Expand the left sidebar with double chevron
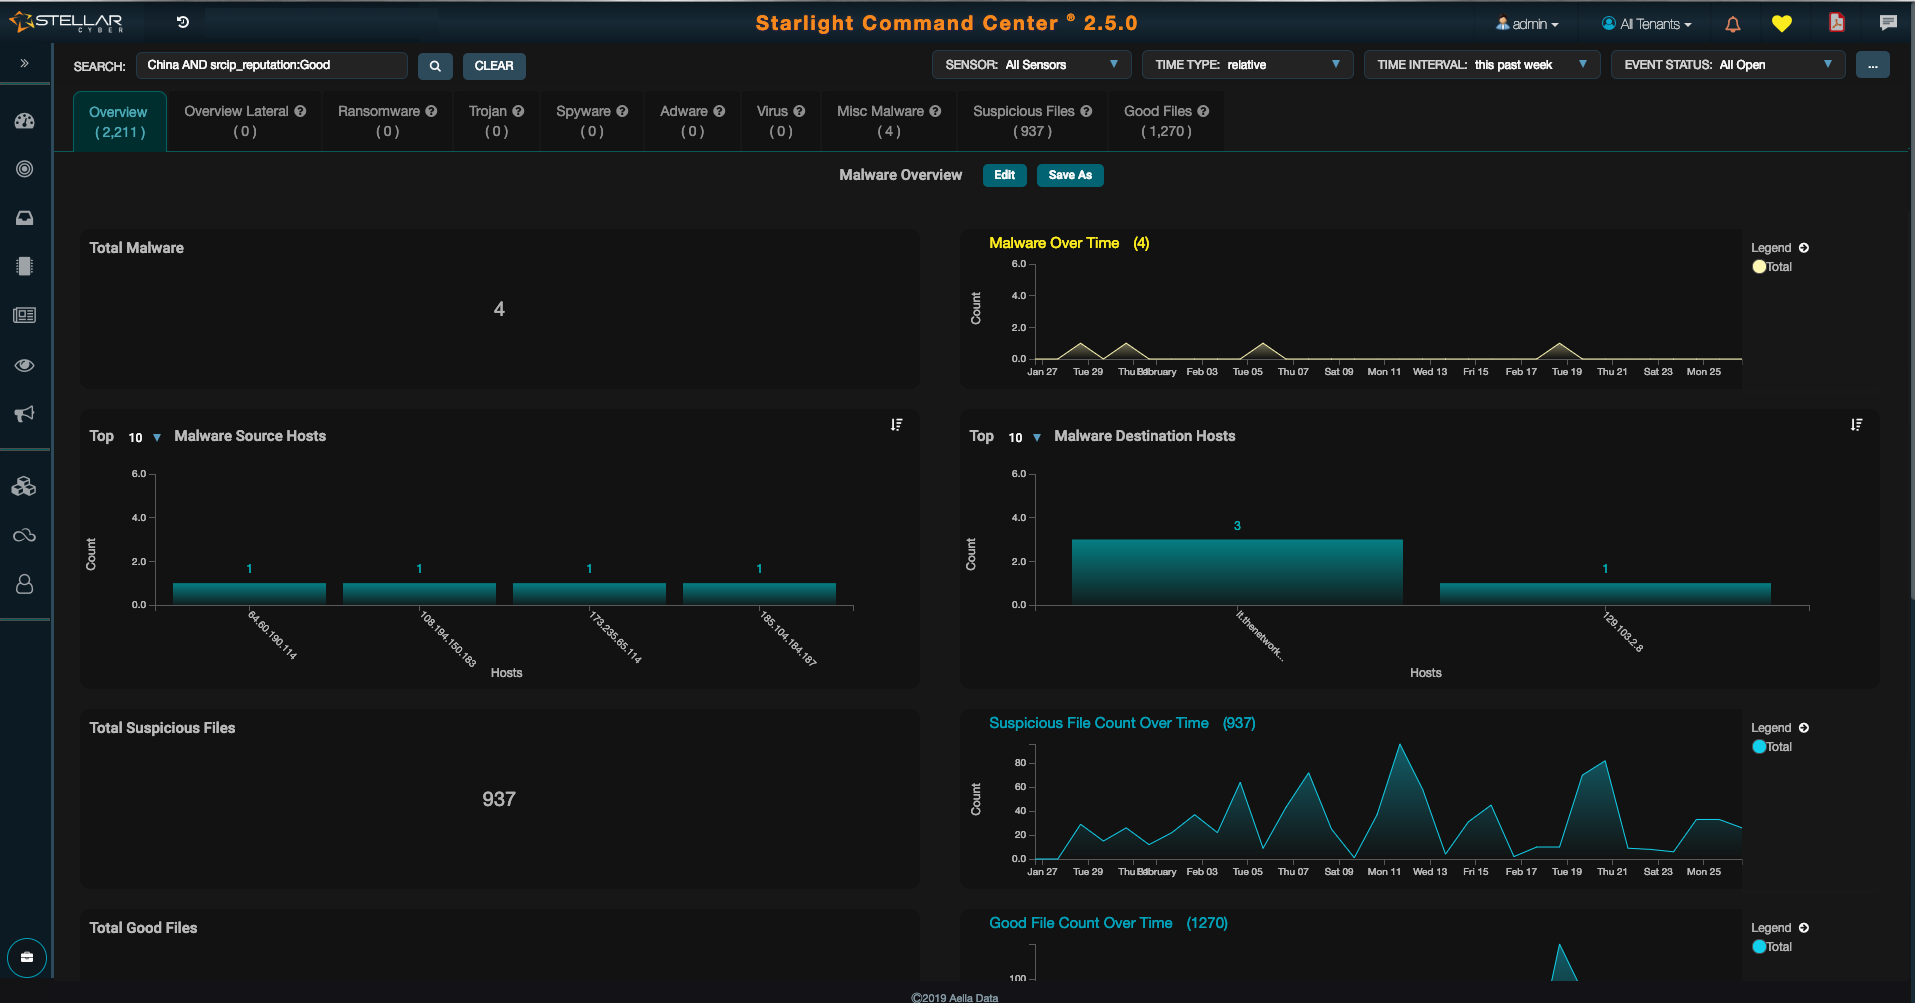1915x1003 pixels. point(24,64)
